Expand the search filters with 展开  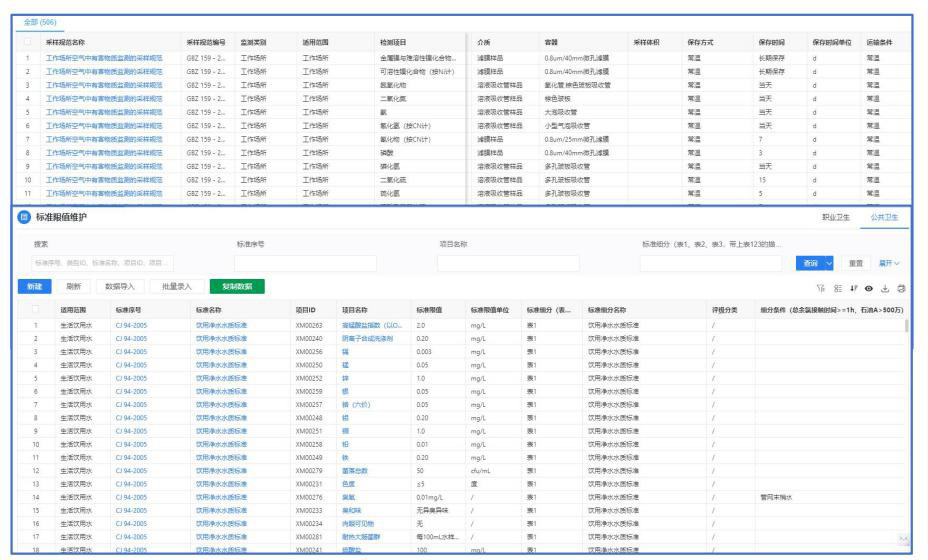pyautogui.click(x=889, y=263)
